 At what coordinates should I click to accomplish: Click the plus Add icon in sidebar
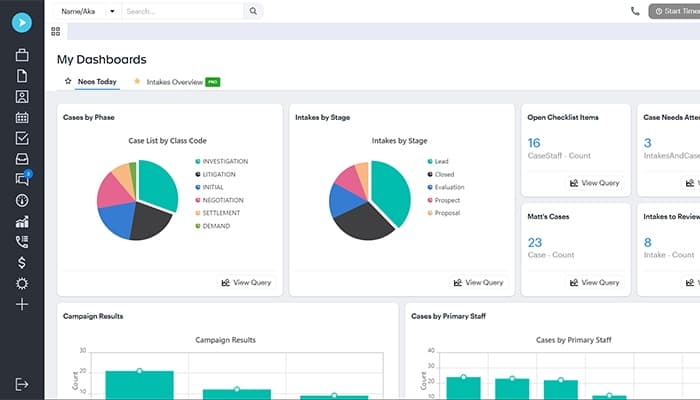(22, 304)
